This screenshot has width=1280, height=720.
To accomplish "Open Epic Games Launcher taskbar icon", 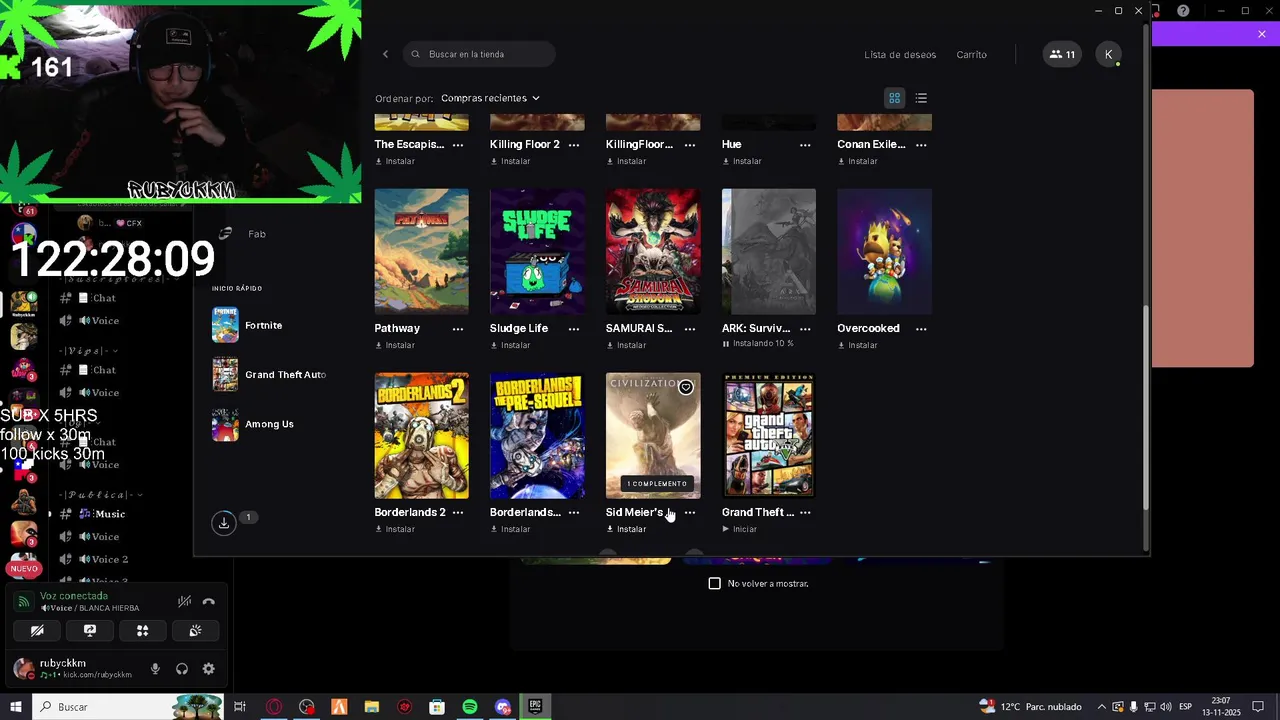I will click(x=535, y=707).
